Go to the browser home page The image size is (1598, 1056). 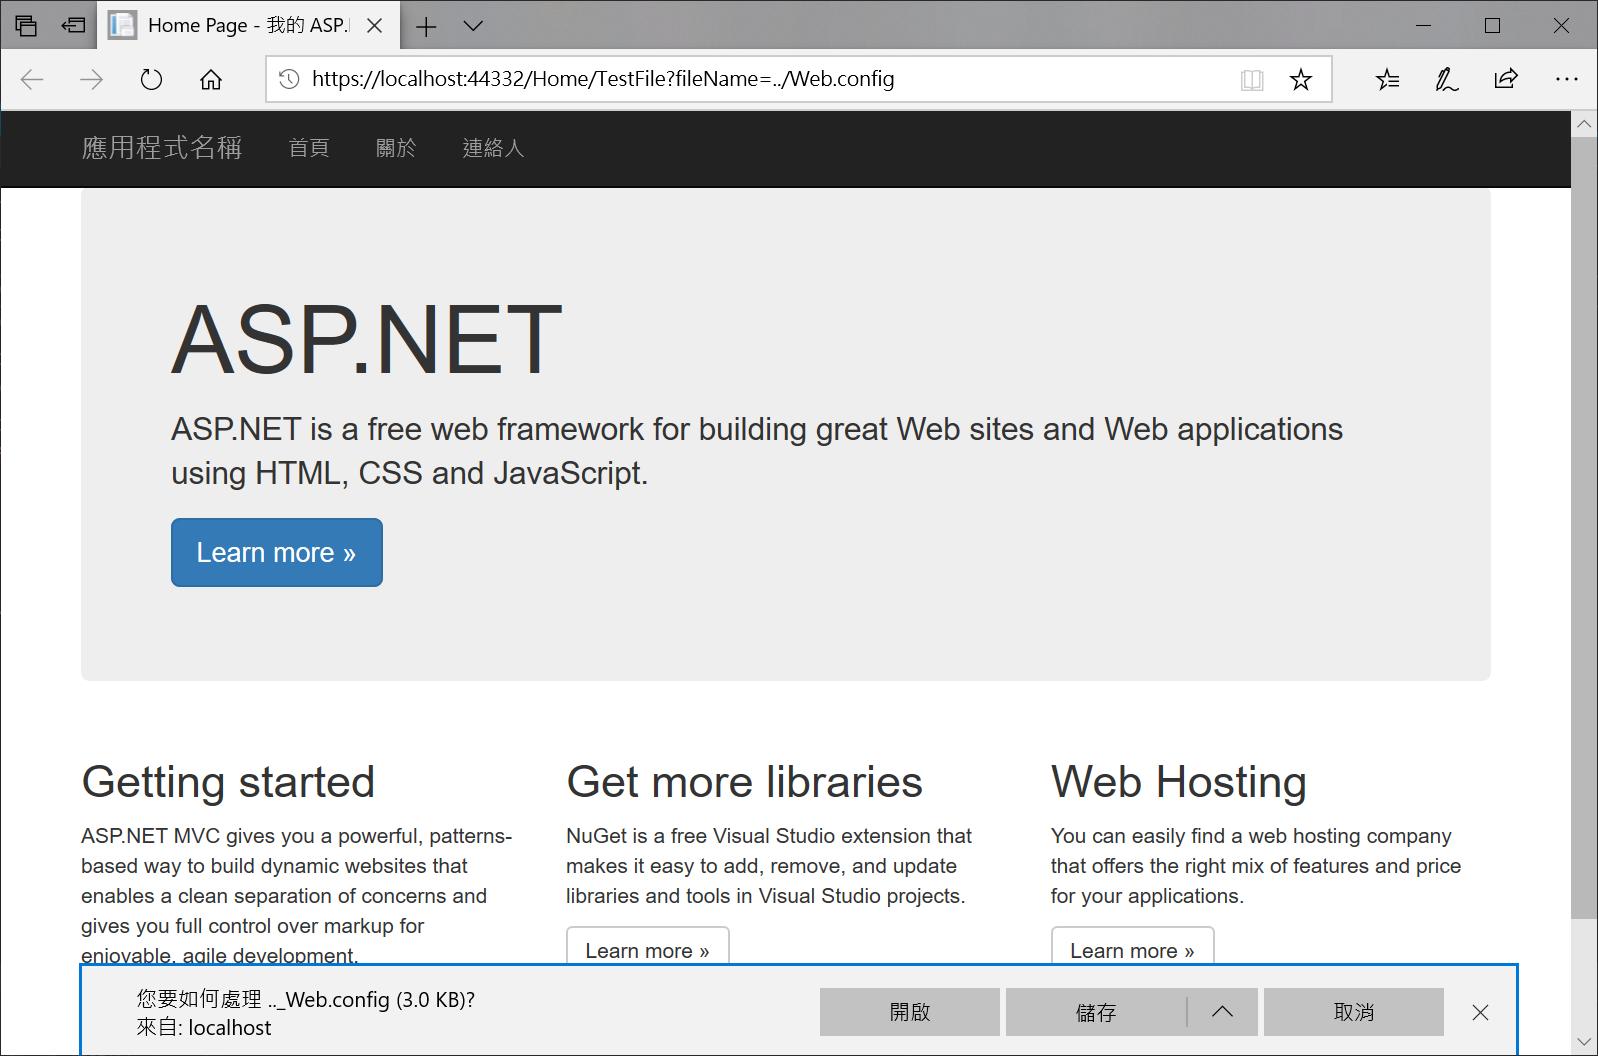(x=210, y=80)
